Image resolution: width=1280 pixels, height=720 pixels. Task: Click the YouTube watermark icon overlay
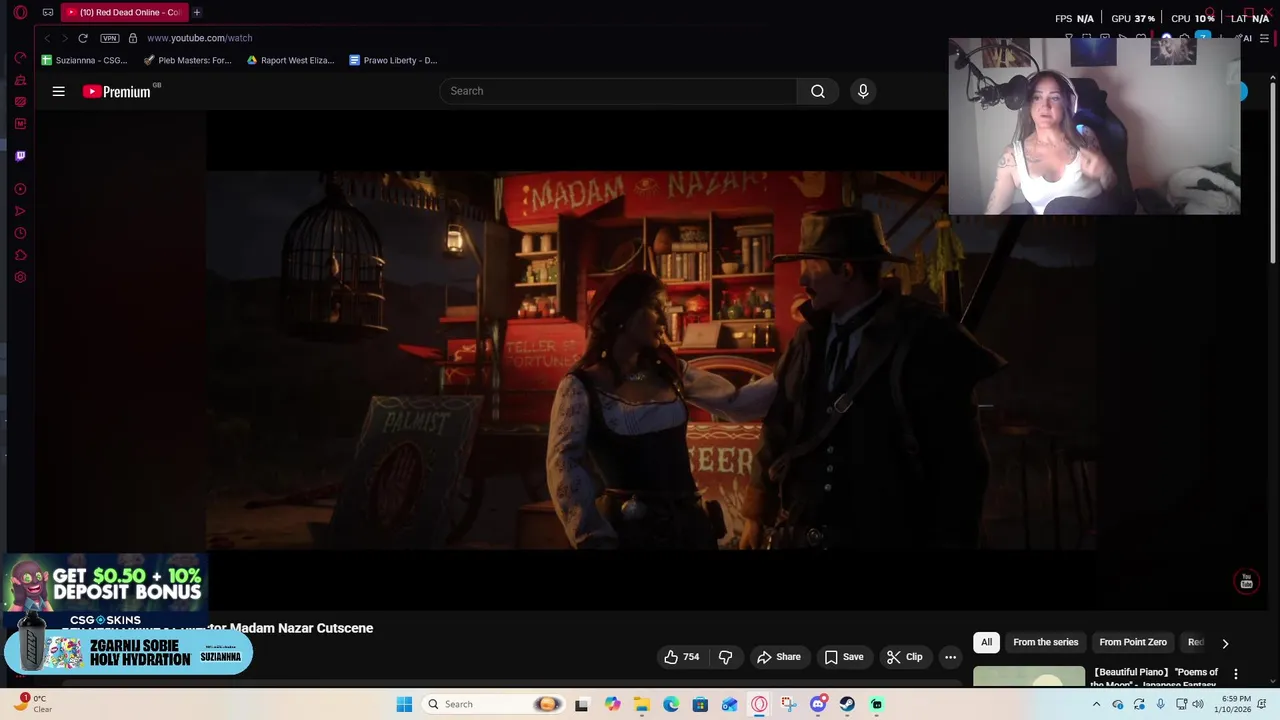[x=1246, y=581]
